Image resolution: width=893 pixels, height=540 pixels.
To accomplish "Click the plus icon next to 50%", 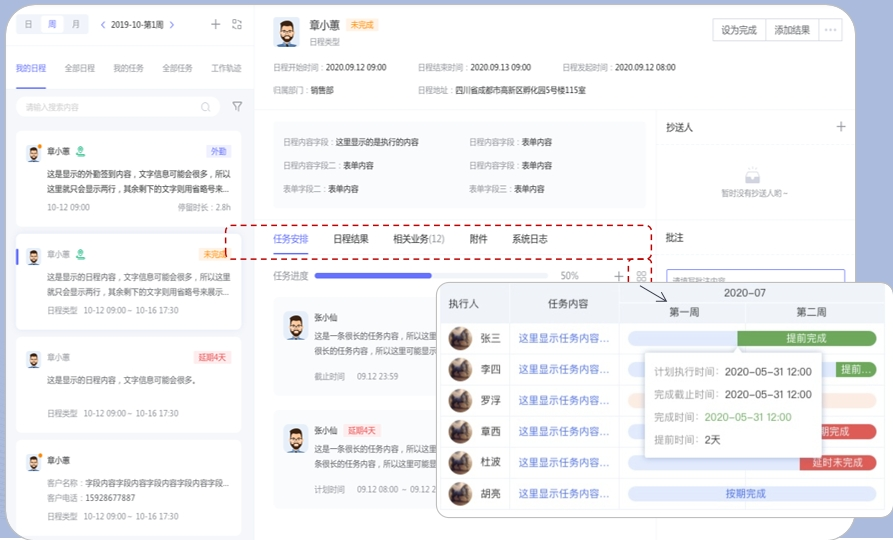I will [x=618, y=276].
